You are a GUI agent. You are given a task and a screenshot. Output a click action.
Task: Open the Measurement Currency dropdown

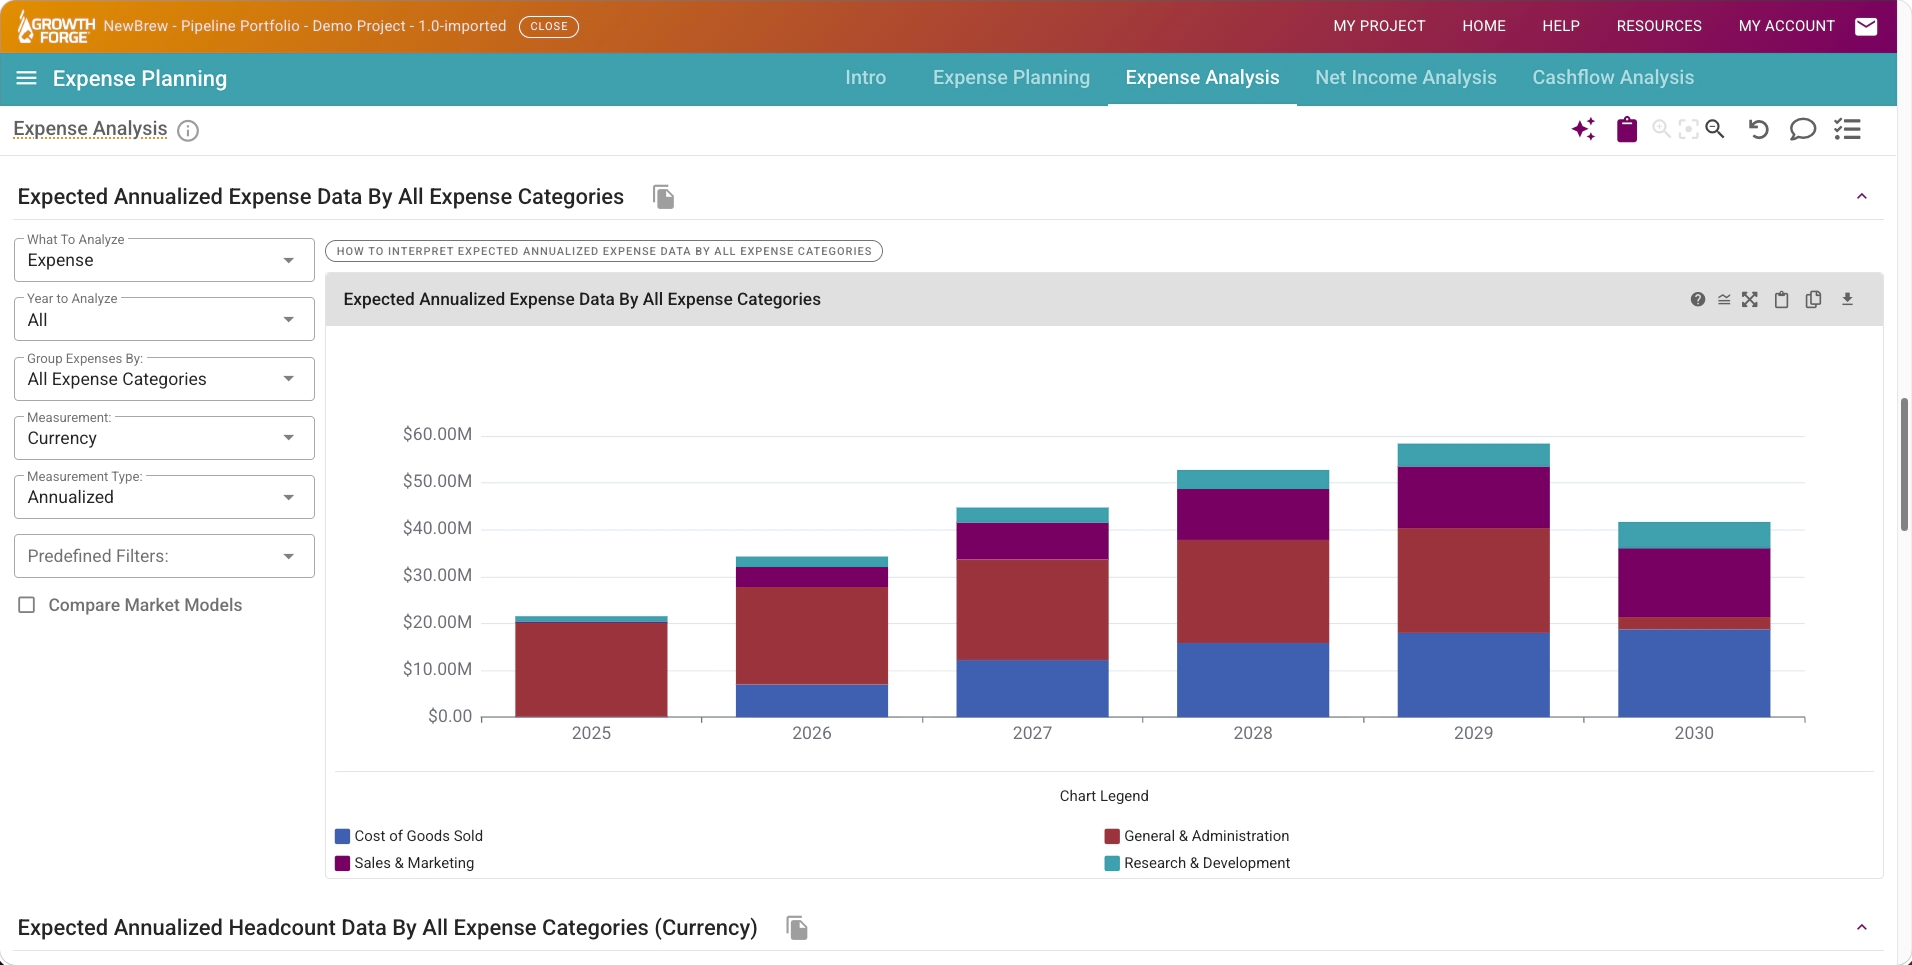pyautogui.click(x=164, y=438)
